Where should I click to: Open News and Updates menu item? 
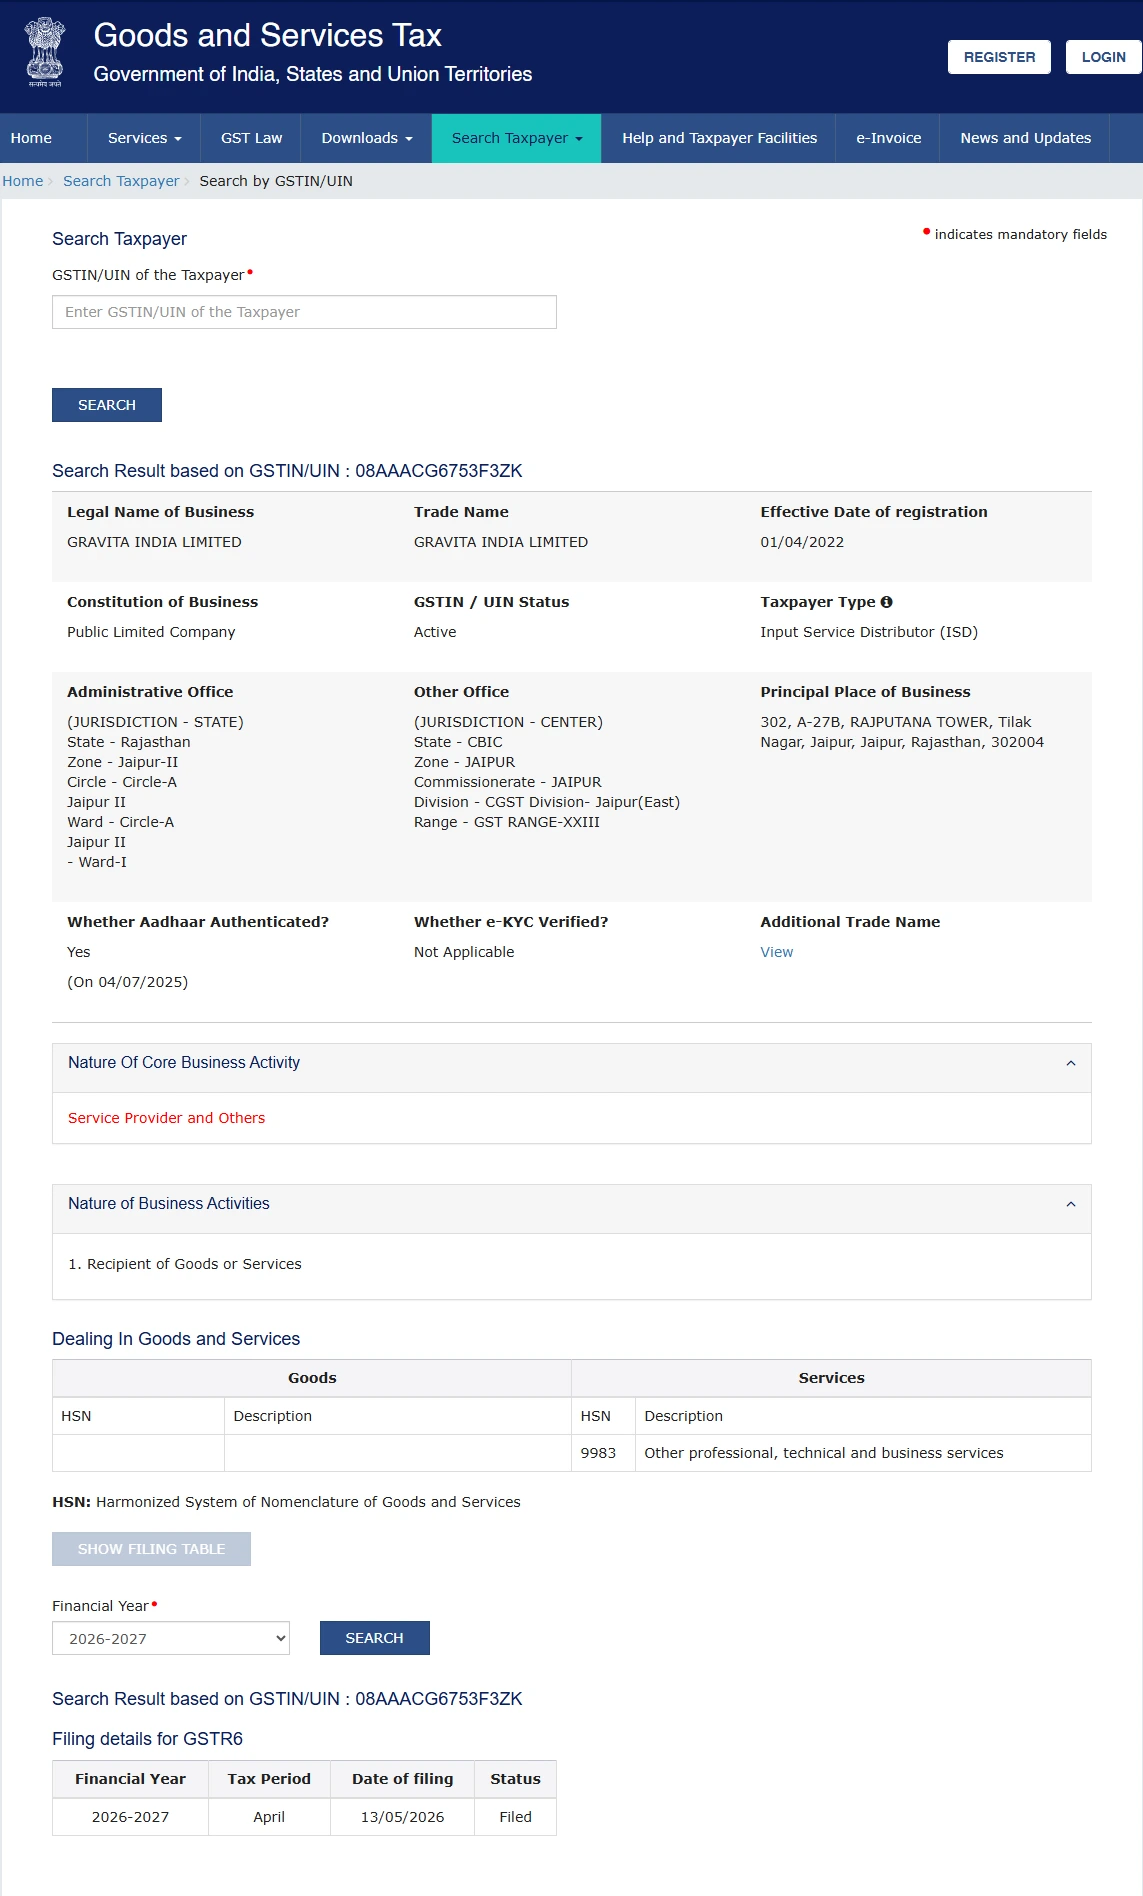tap(1025, 138)
